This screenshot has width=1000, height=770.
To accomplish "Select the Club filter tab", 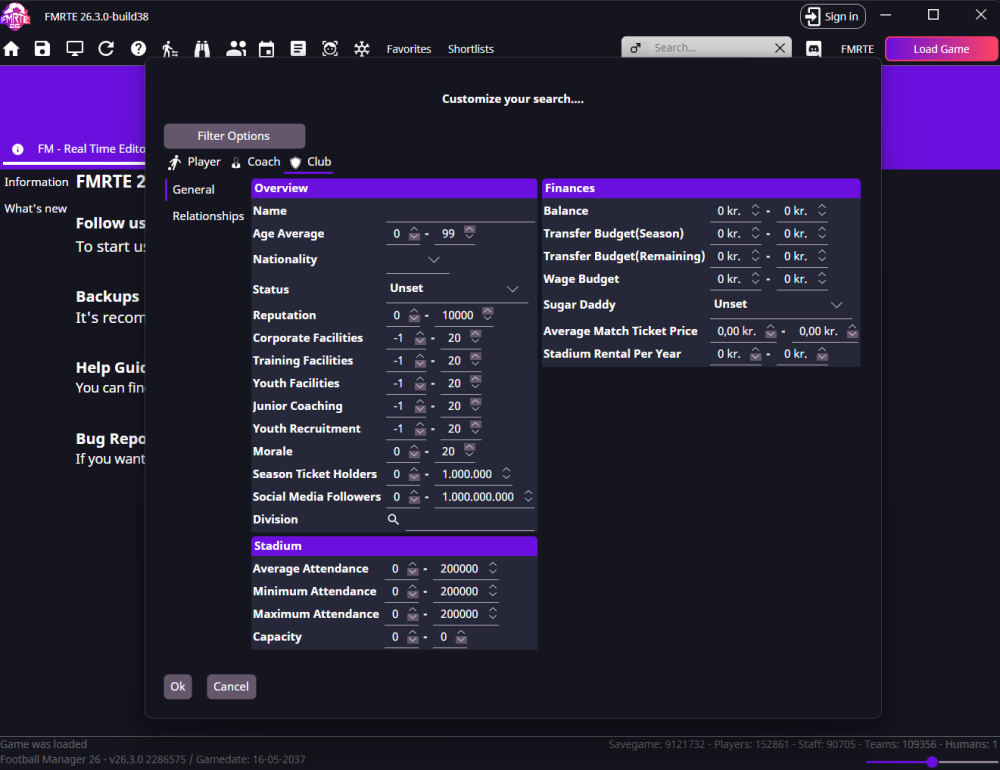I will click(311, 162).
